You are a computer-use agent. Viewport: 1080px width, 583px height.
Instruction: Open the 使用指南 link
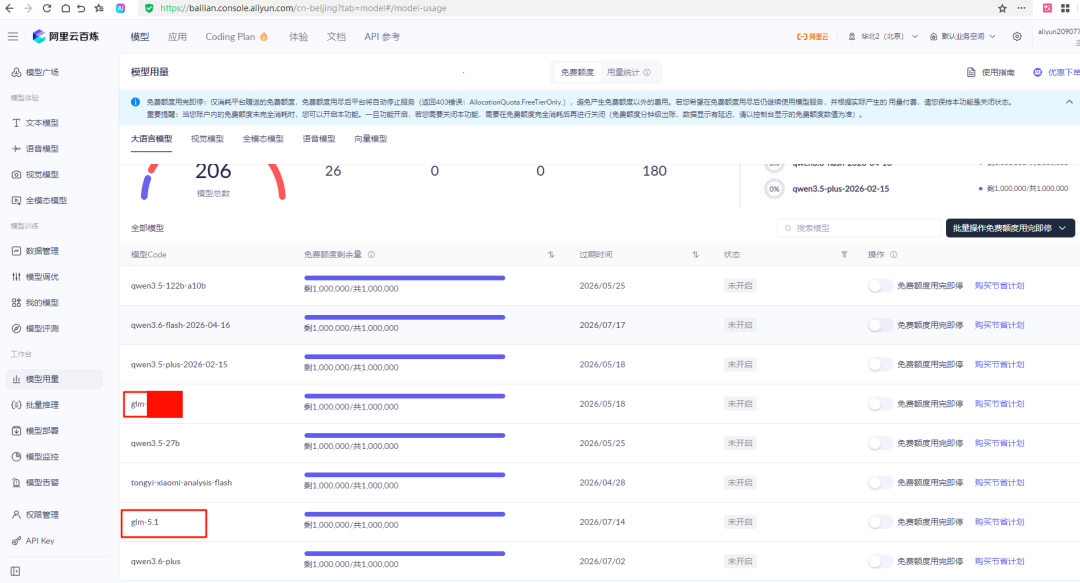[990, 72]
